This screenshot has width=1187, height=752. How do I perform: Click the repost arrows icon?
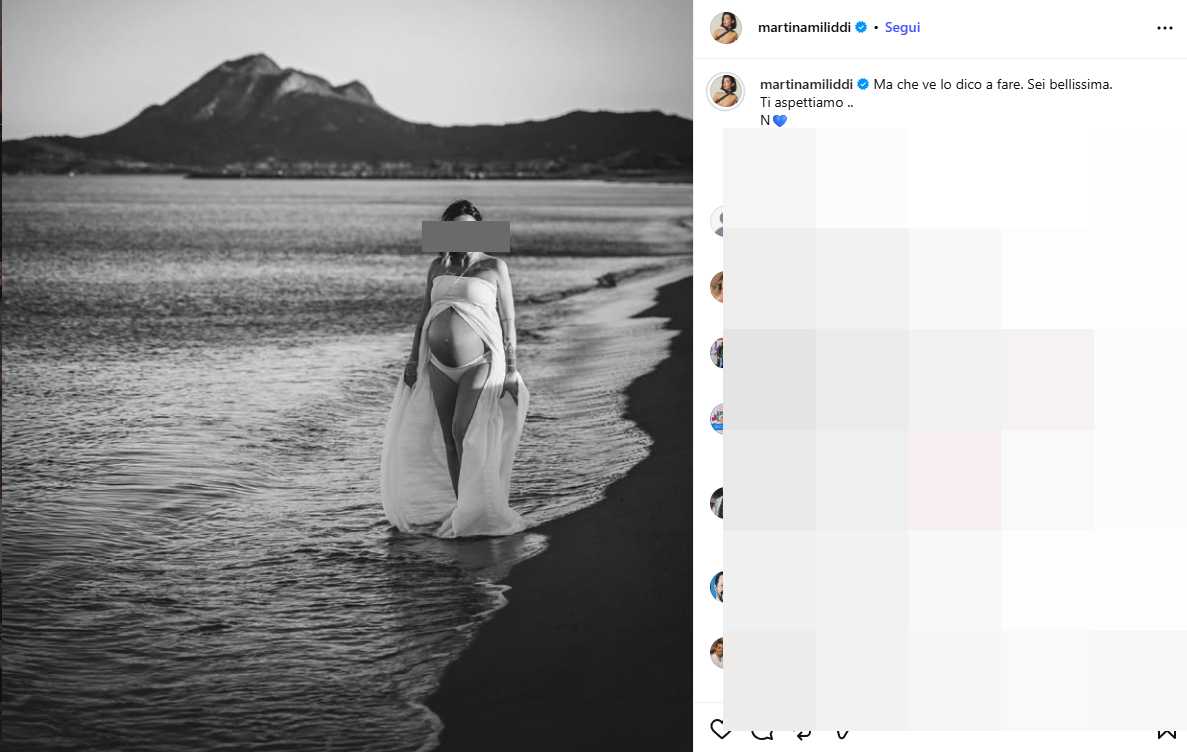(802, 731)
